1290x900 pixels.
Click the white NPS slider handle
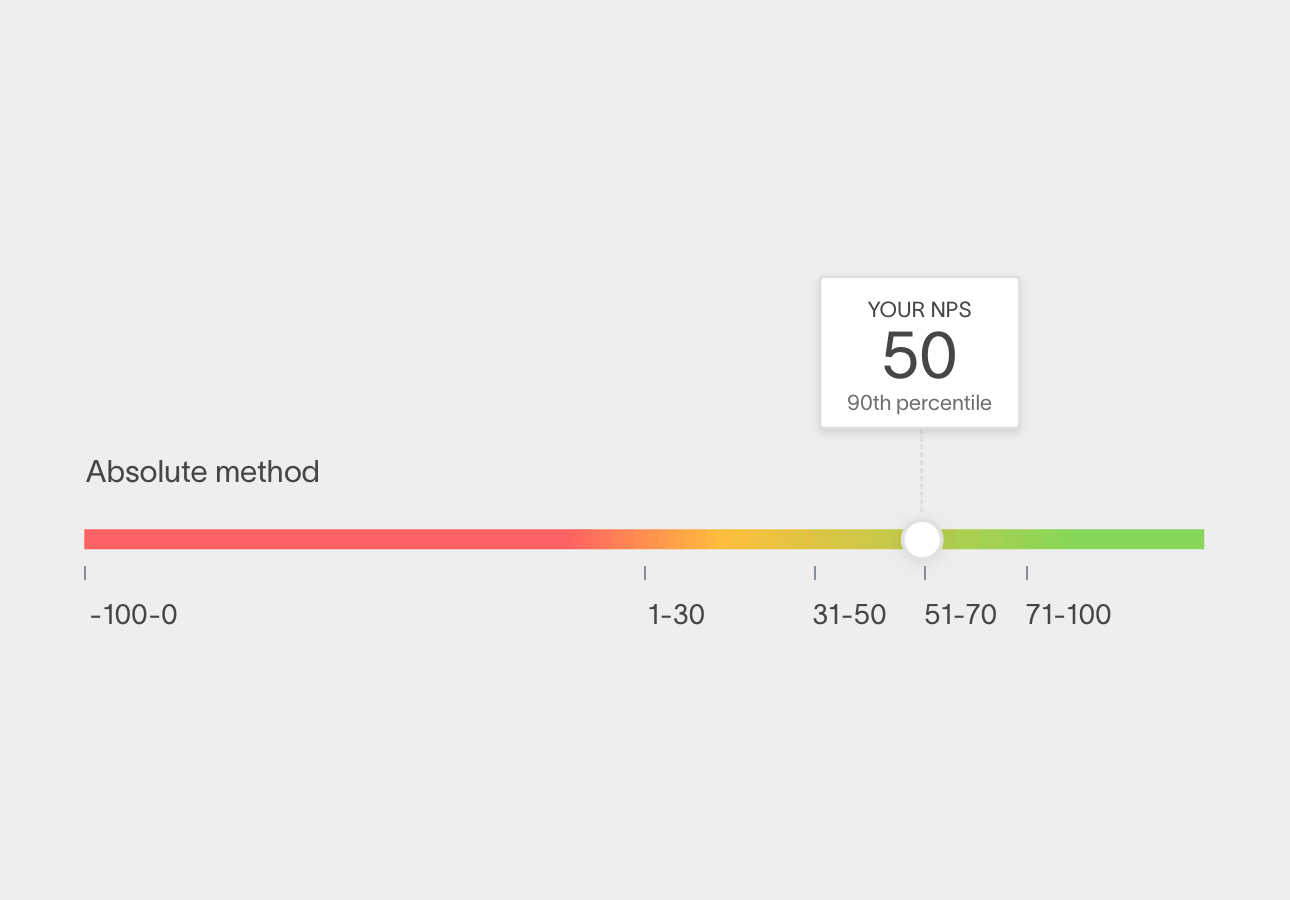click(x=922, y=539)
